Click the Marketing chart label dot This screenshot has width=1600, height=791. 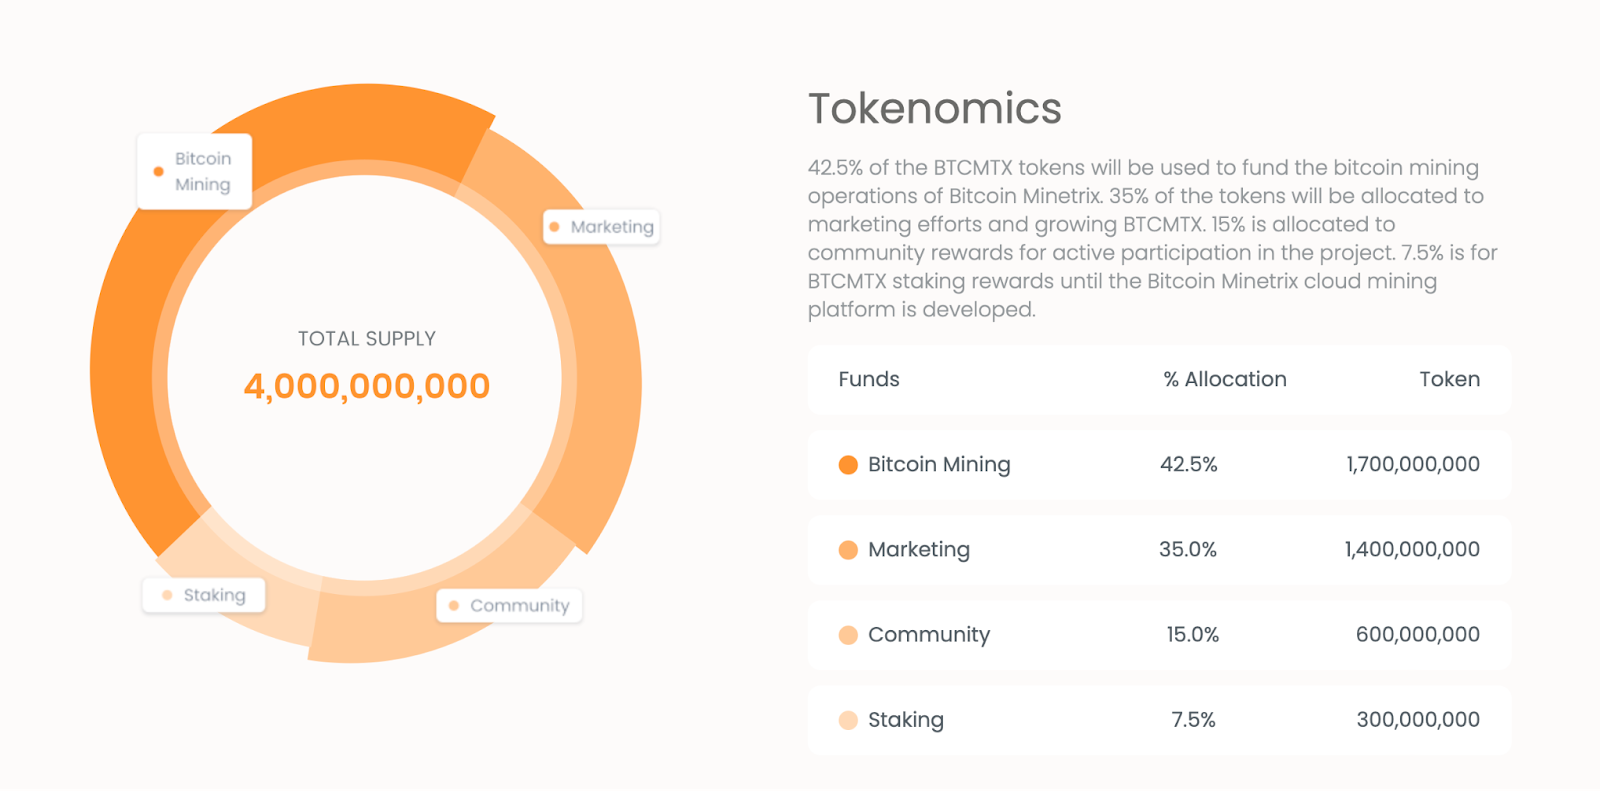(x=555, y=227)
